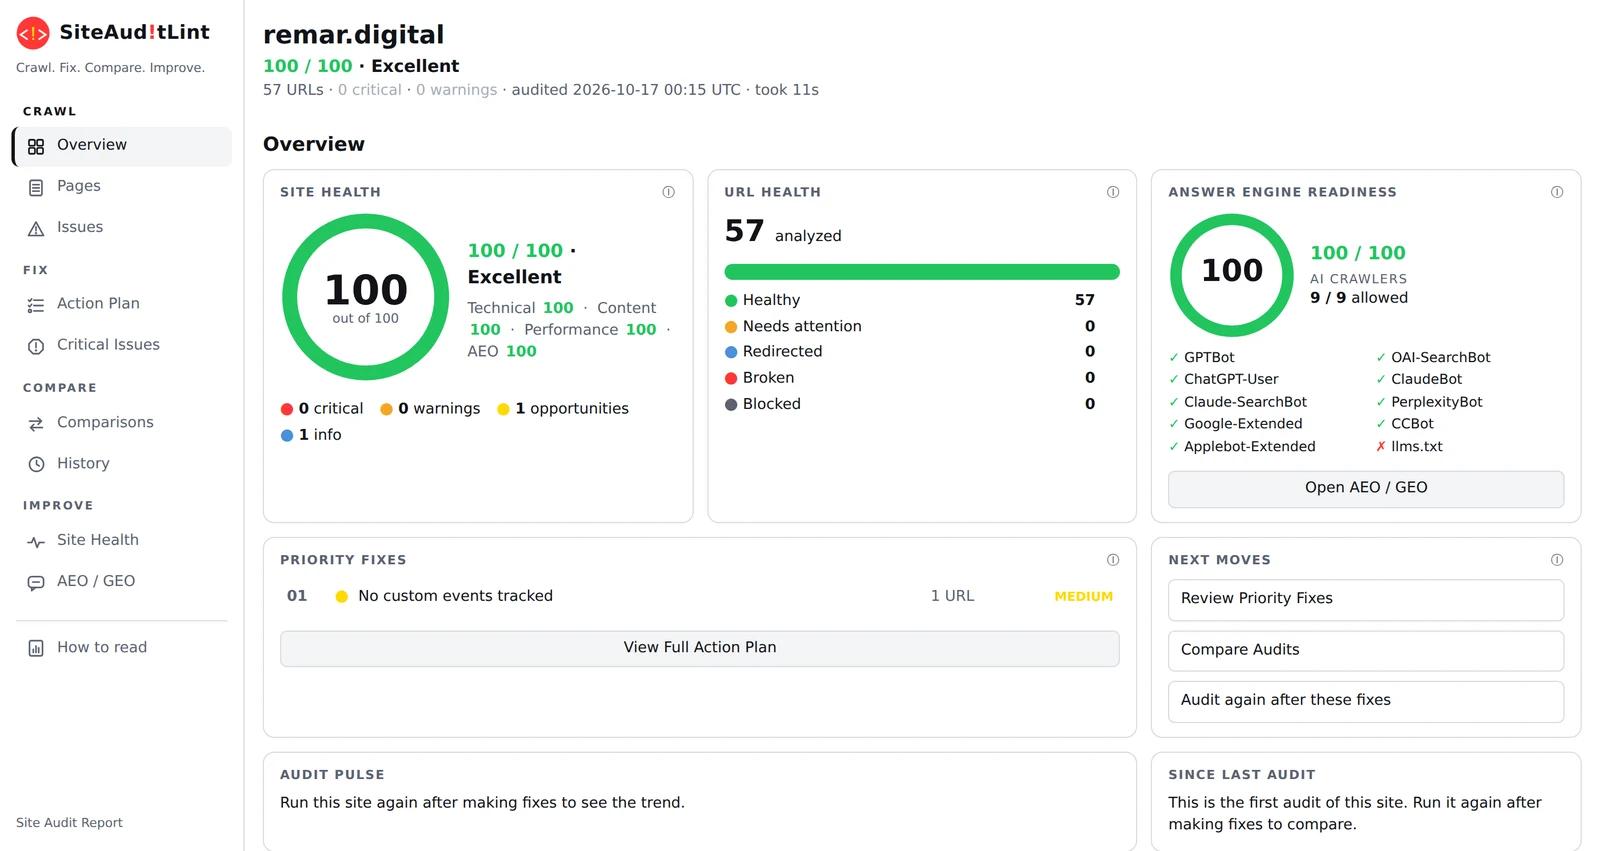Click the AEO / GEO chat bubble icon
Image resolution: width=1600 pixels, height=851 pixels.
point(36,582)
